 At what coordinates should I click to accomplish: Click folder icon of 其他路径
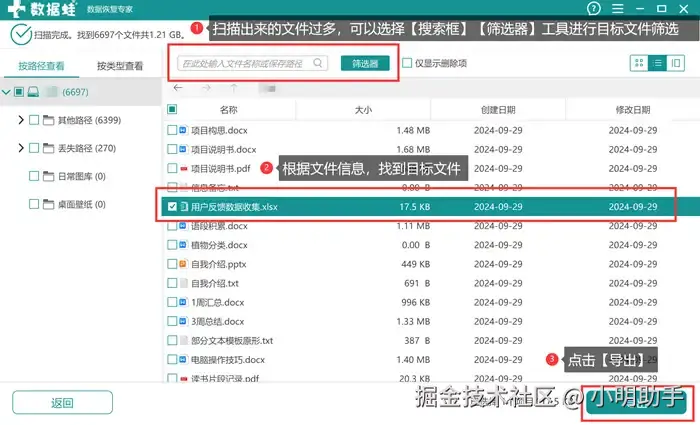point(48,120)
